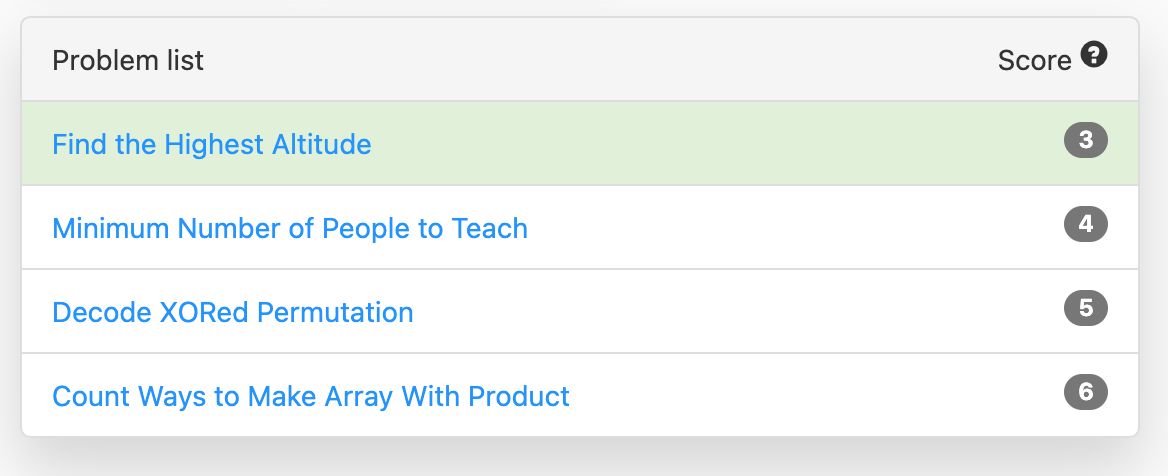Select the row containing the 4-point badge

580,227
